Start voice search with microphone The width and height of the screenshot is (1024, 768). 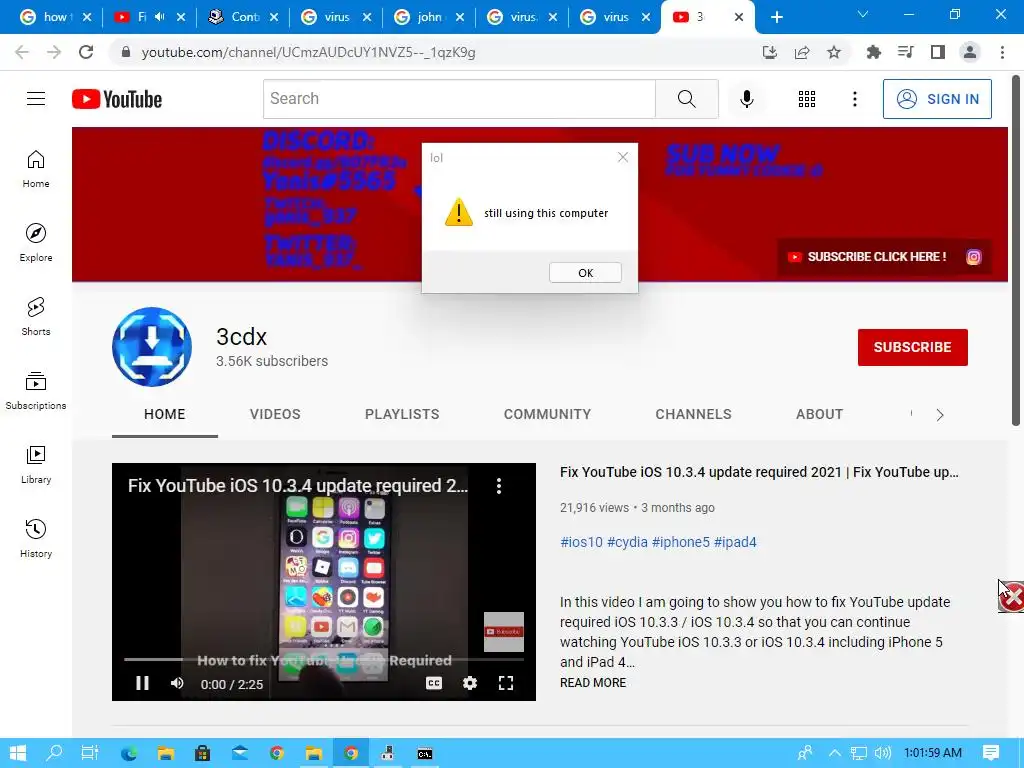[x=746, y=99]
